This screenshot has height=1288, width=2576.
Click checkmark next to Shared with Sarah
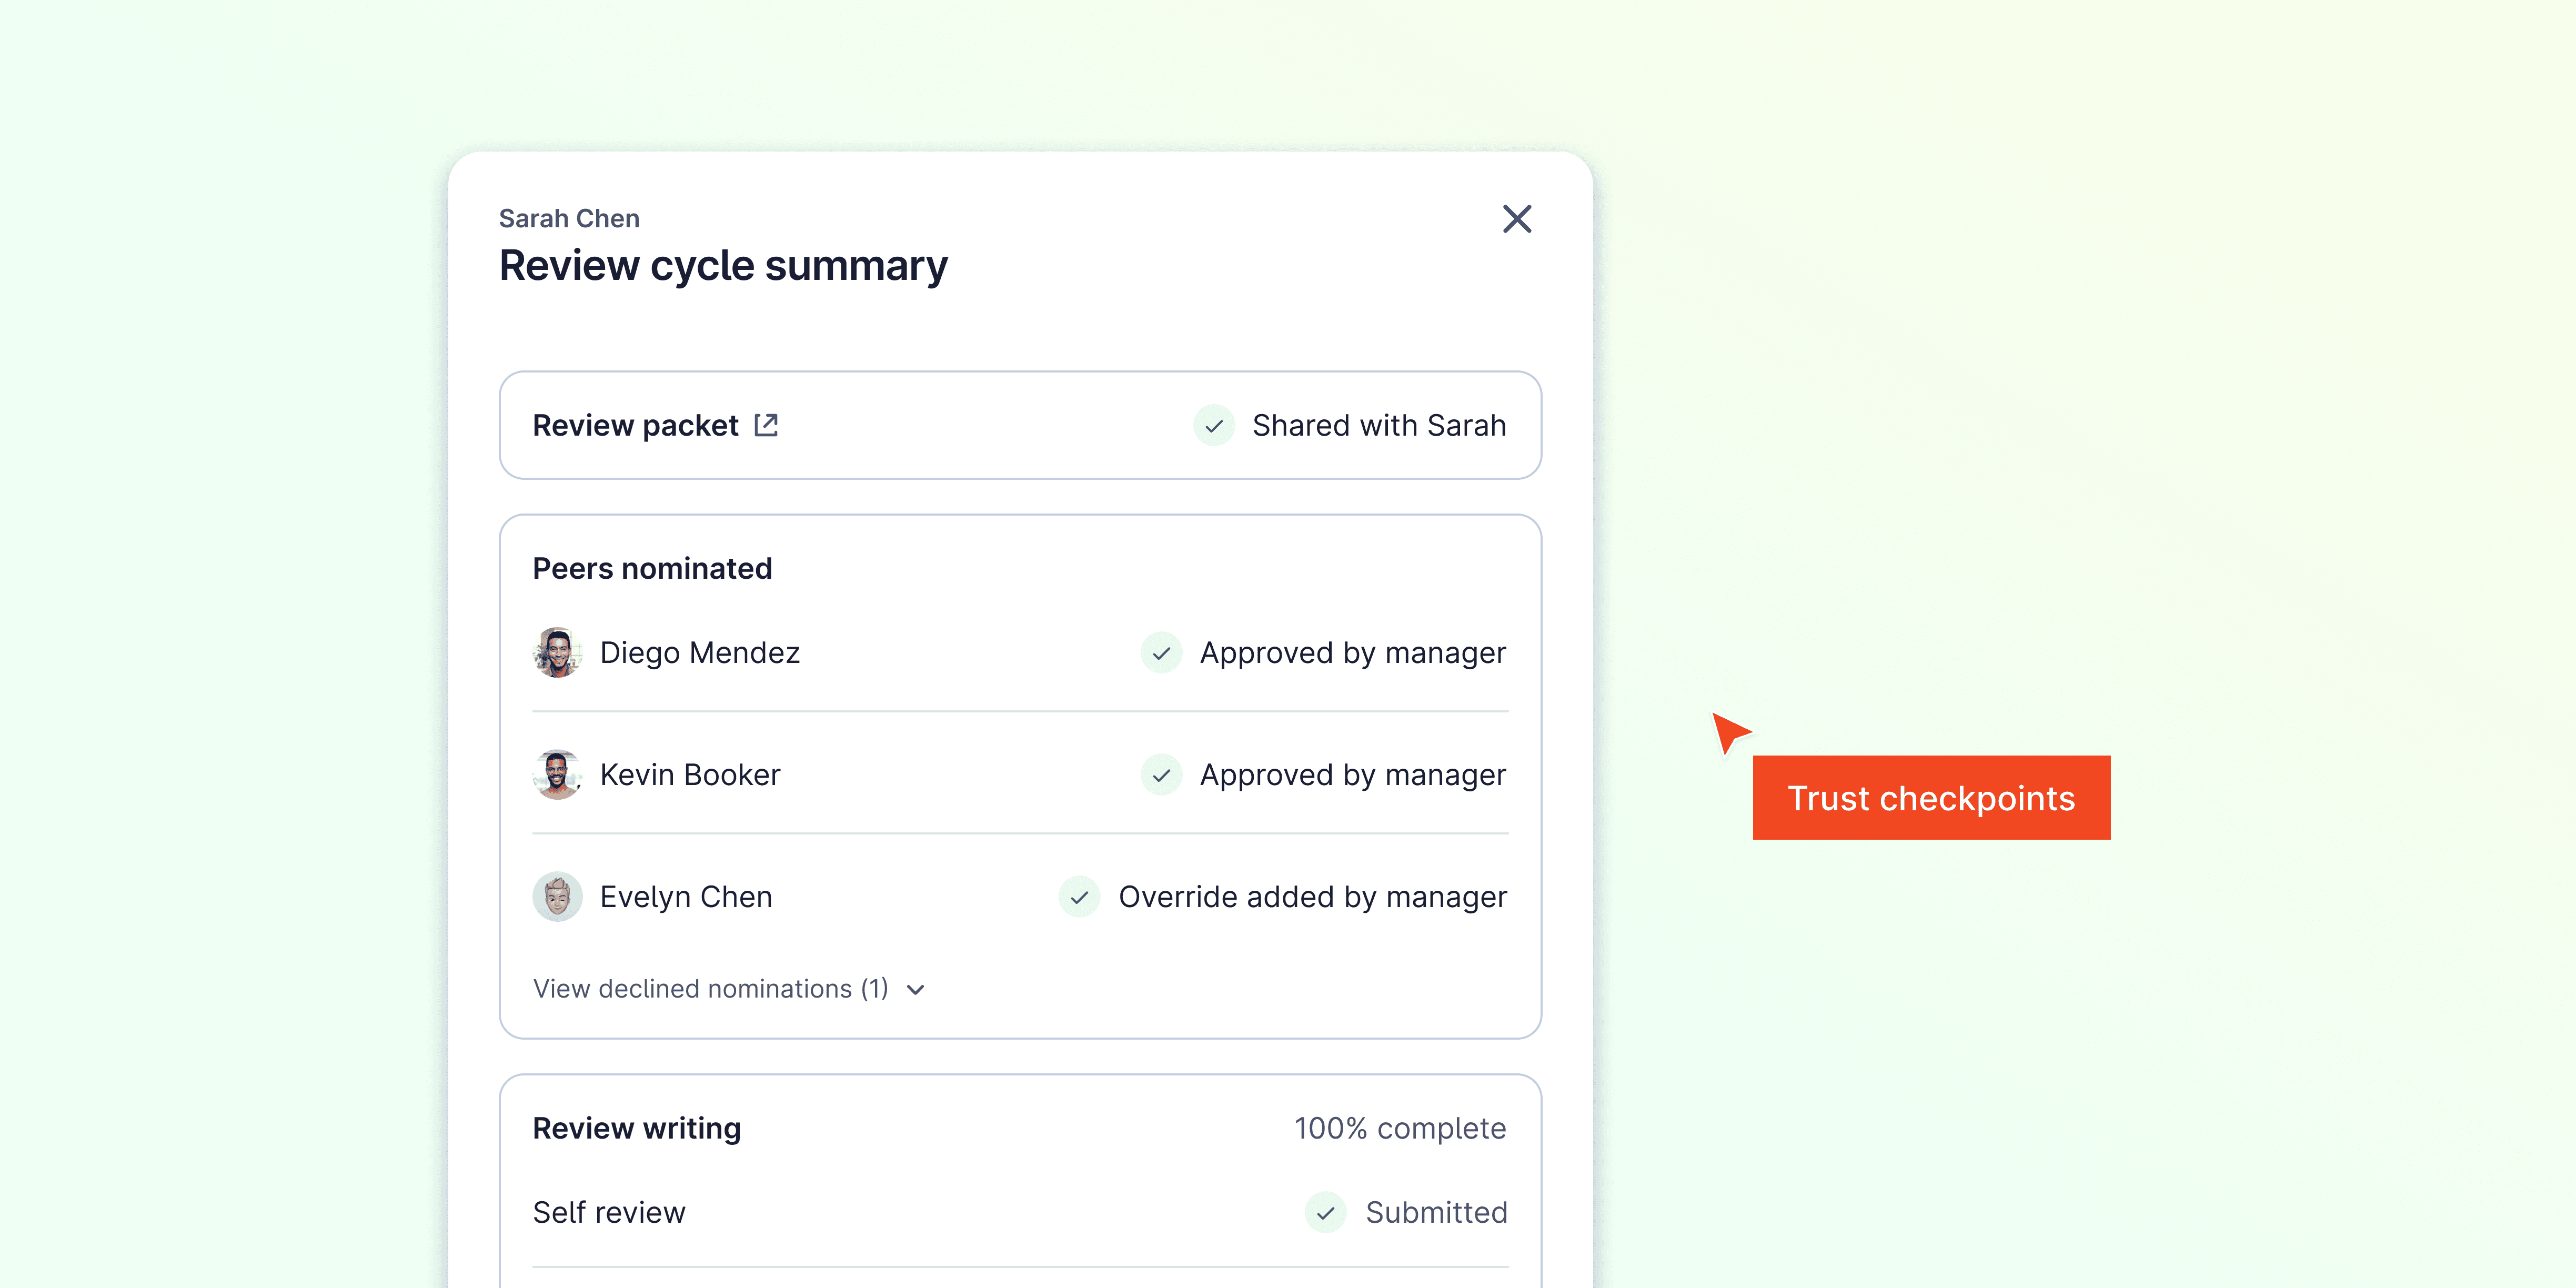pyautogui.click(x=1214, y=426)
